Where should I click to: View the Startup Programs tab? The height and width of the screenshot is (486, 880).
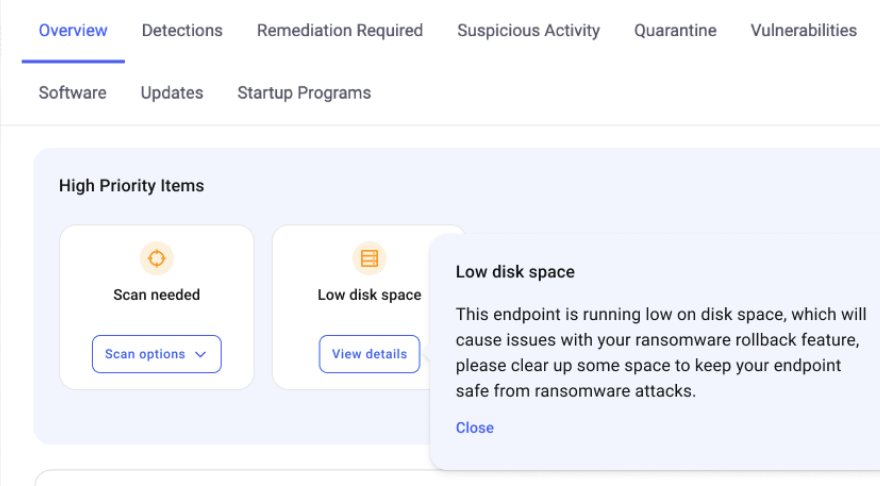click(x=304, y=93)
